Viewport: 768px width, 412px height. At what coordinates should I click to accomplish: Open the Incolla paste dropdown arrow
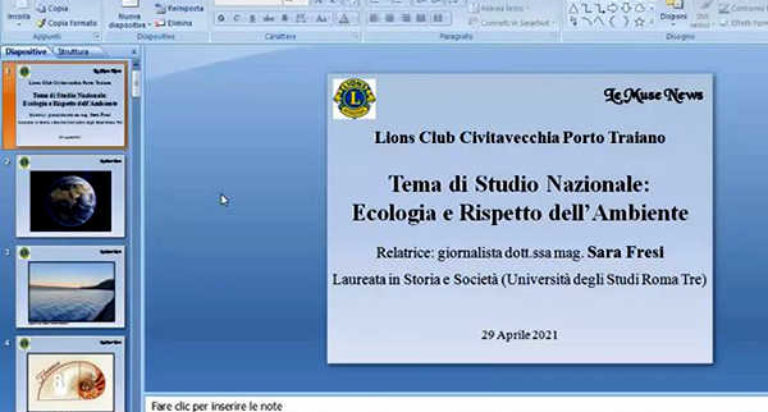pyautogui.click(x=19, y=24)
